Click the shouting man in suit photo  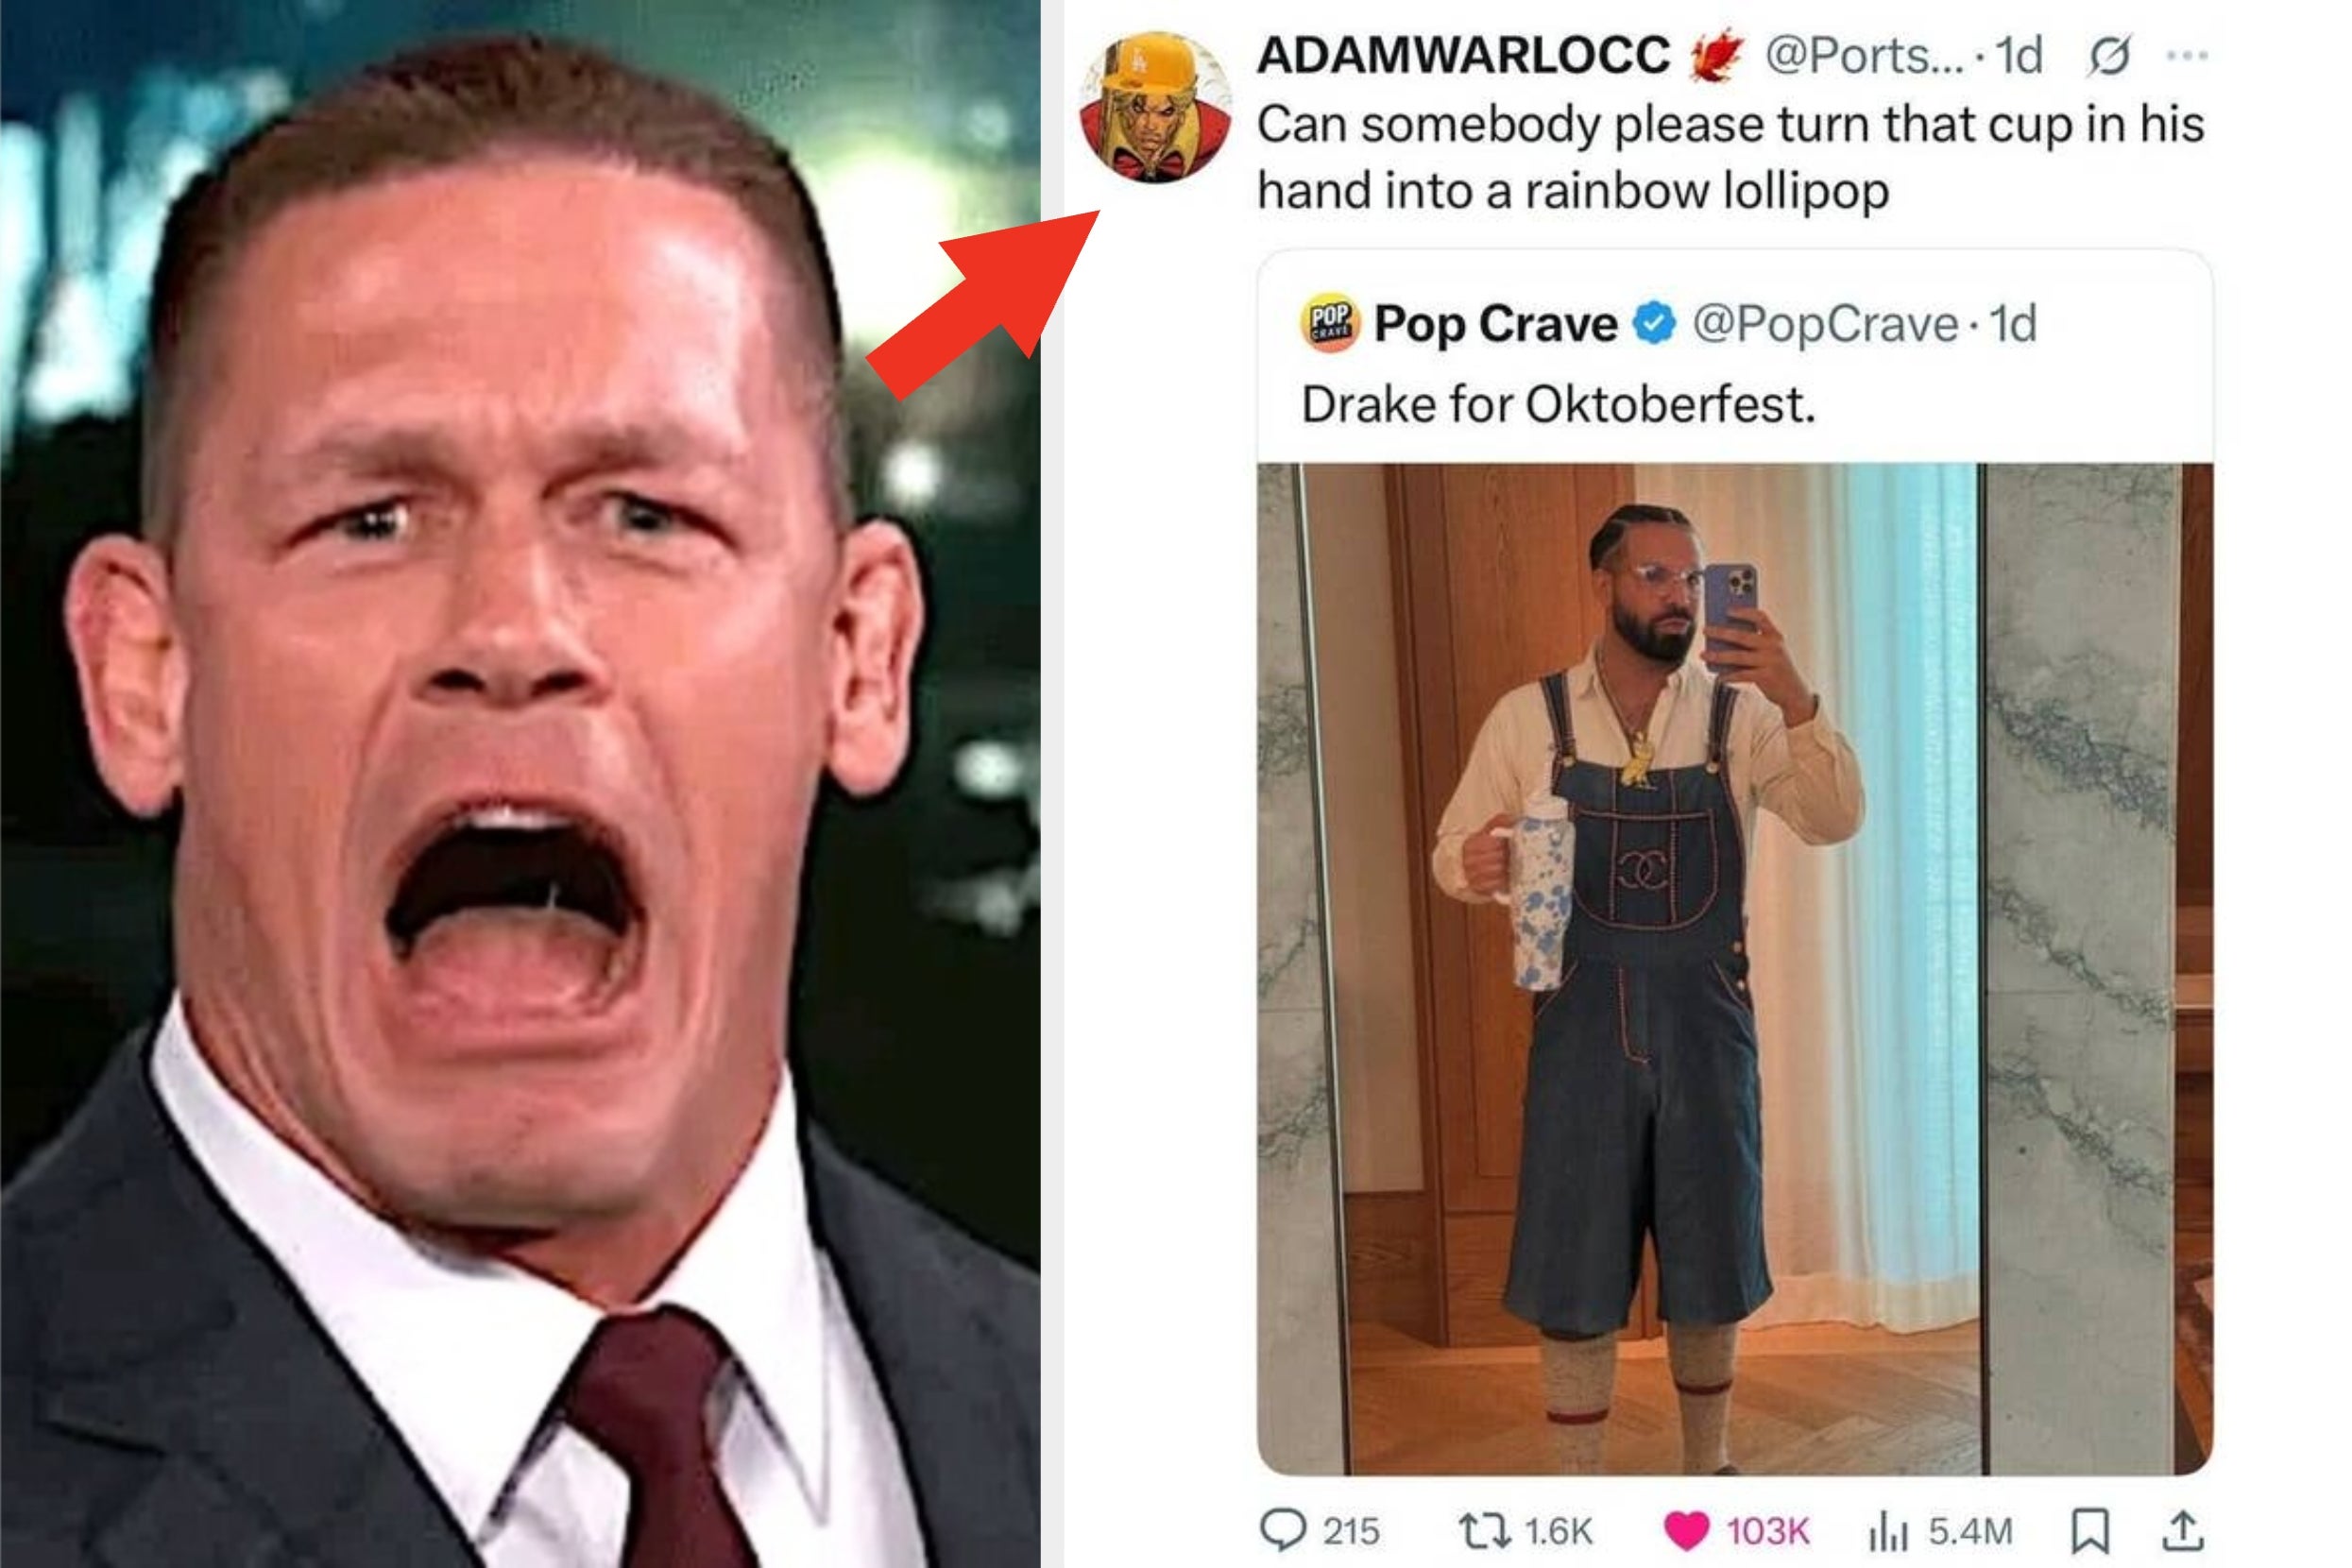pos(520,784)
